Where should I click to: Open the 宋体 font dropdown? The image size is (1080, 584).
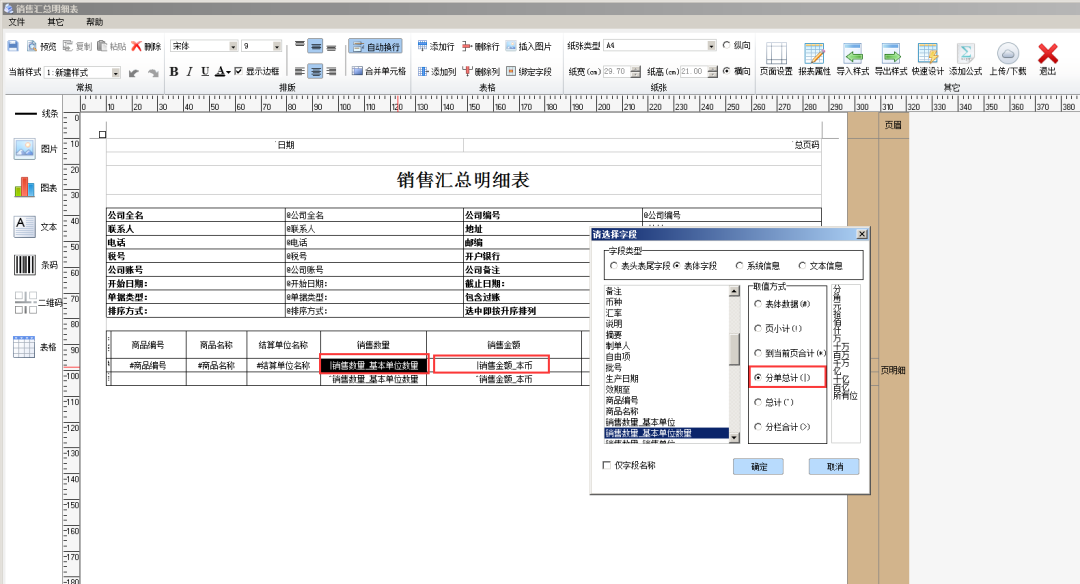pyautogui.click(x=233, y=46)
